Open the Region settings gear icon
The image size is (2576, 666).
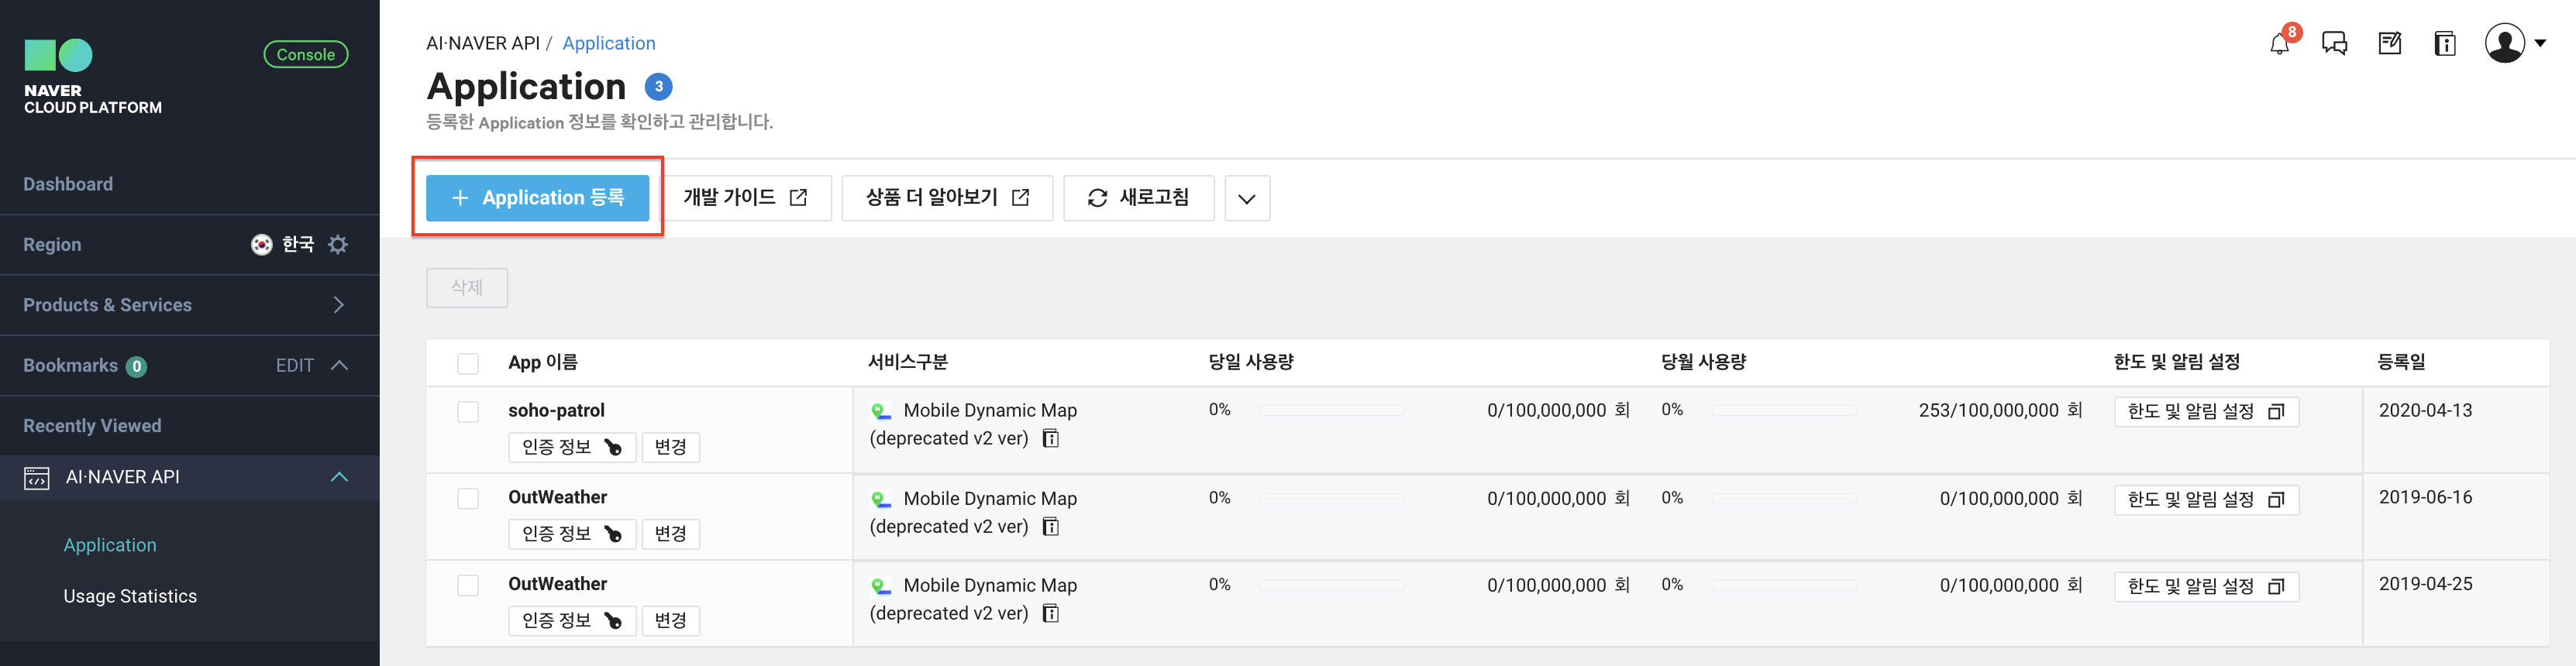338,244
